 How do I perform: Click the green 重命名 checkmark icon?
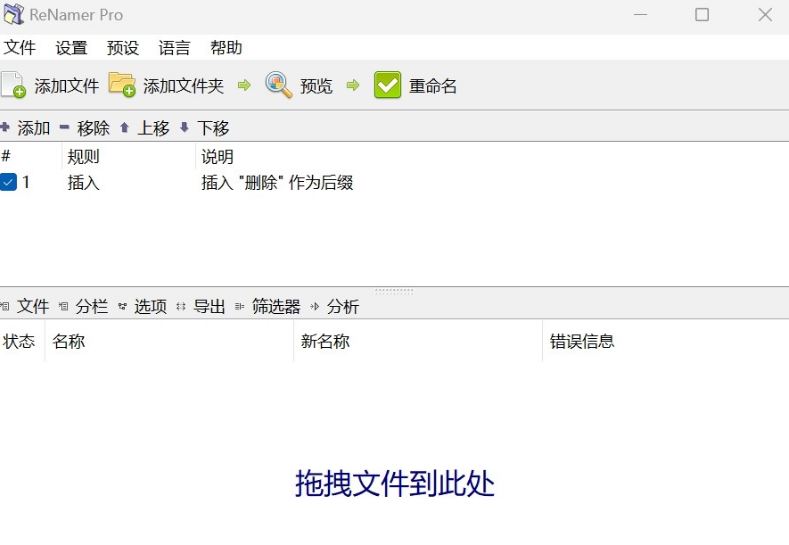coord(387,86)
